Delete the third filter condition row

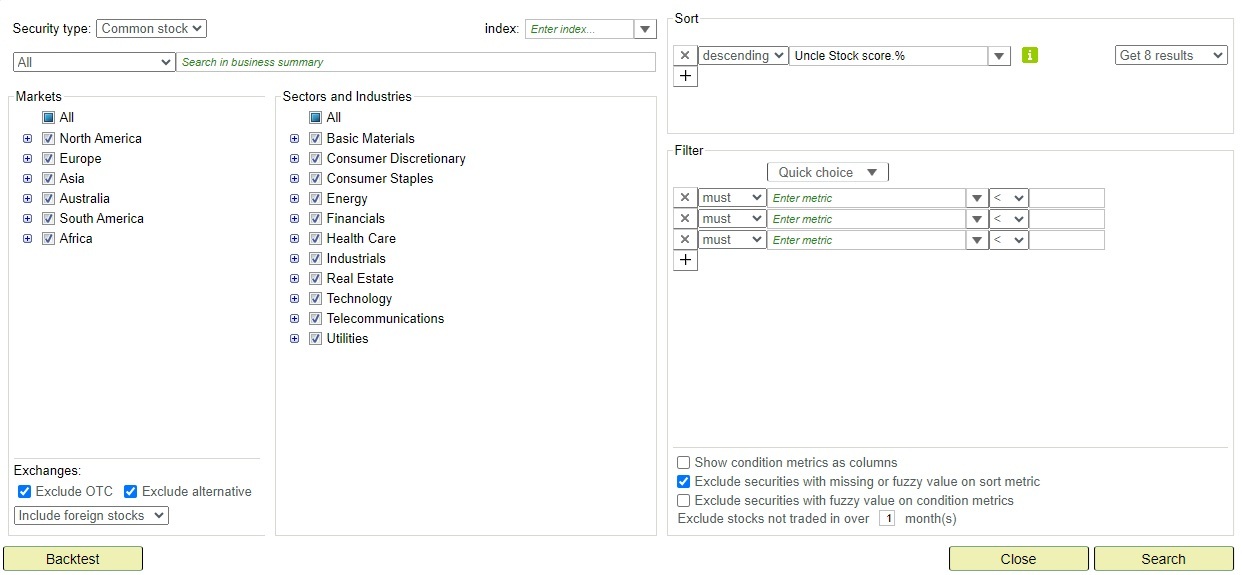pos(685,240)
